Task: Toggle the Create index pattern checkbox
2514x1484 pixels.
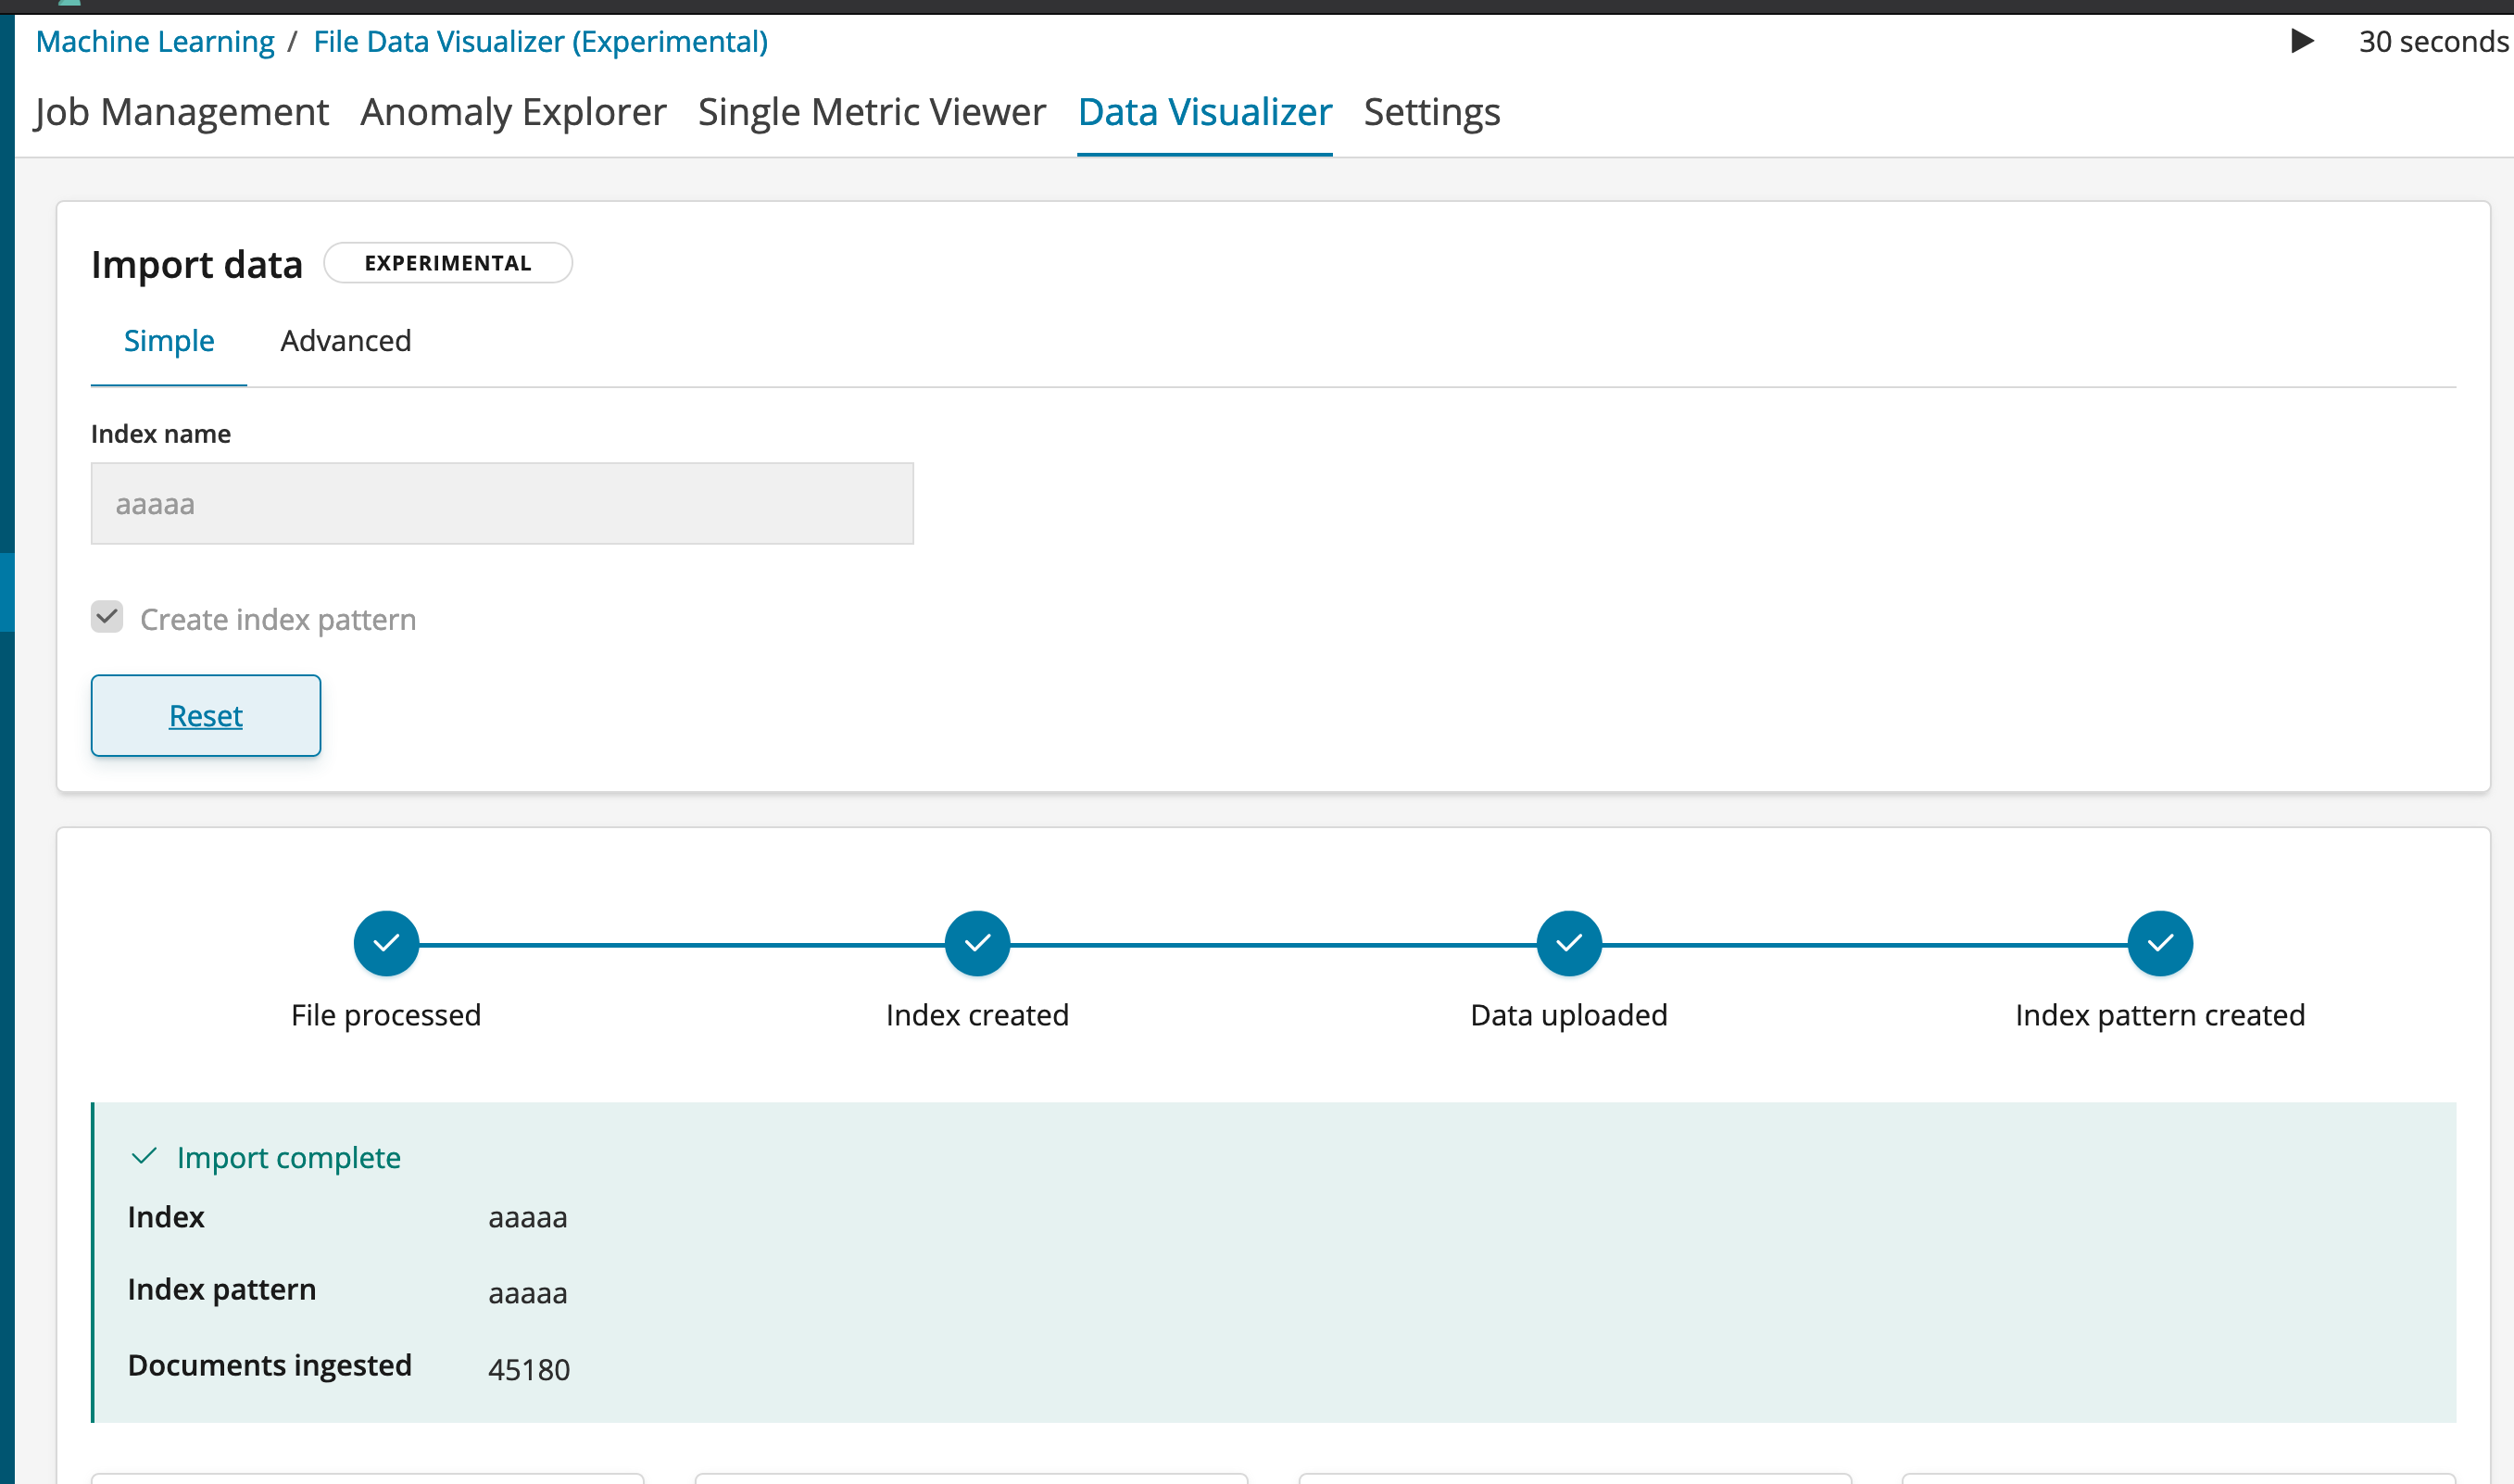Action: tap(107, 617)
